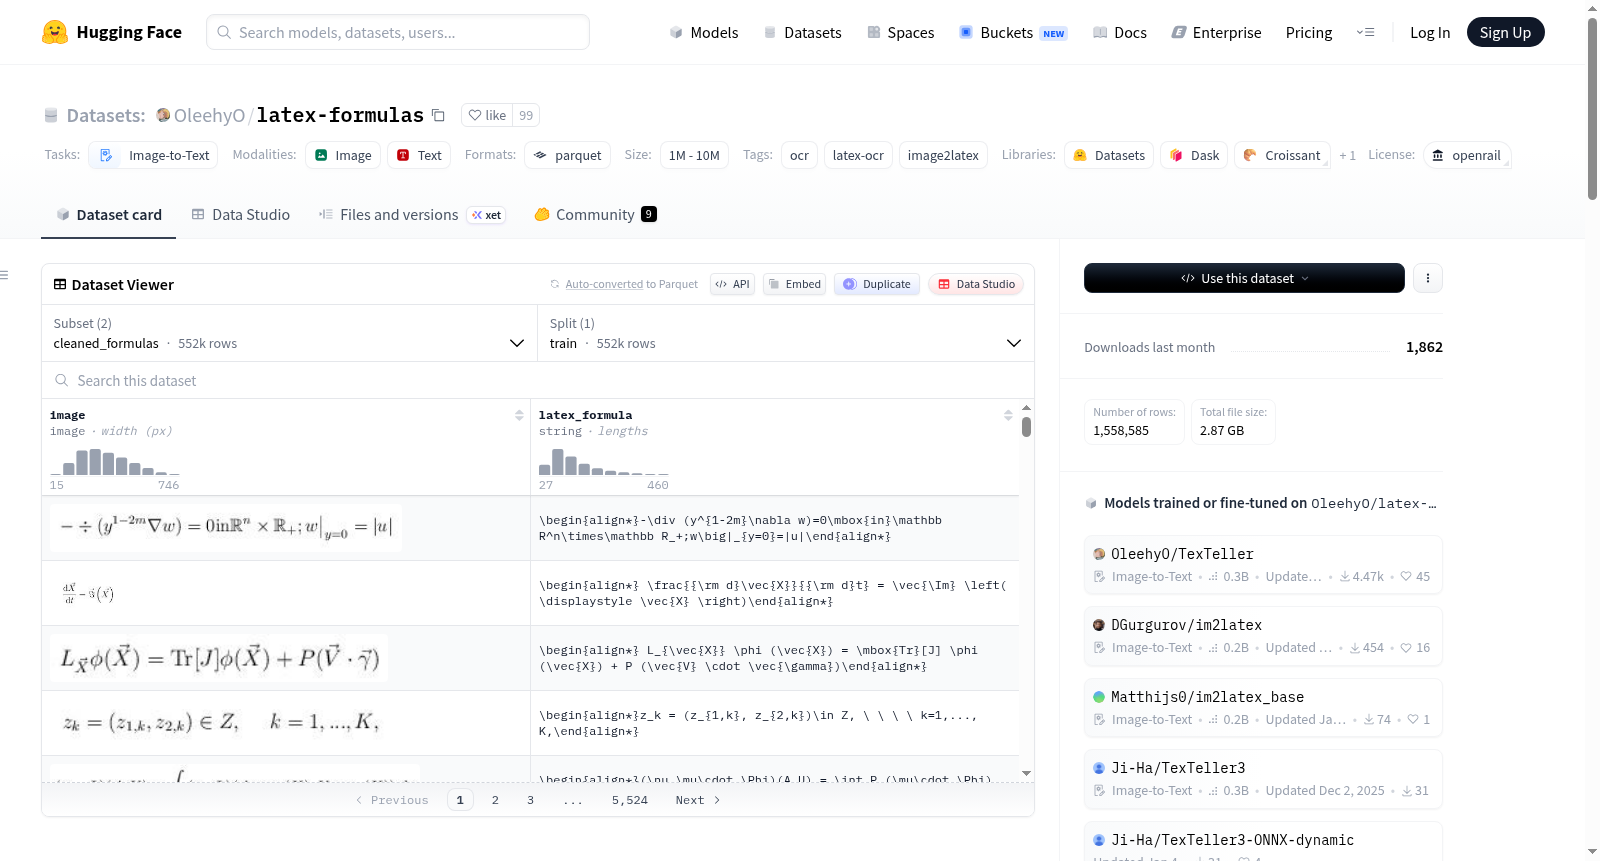This screenshot has width=1600, height=861.
Task: Click the ocr tag
Action: tap(799, 155)
